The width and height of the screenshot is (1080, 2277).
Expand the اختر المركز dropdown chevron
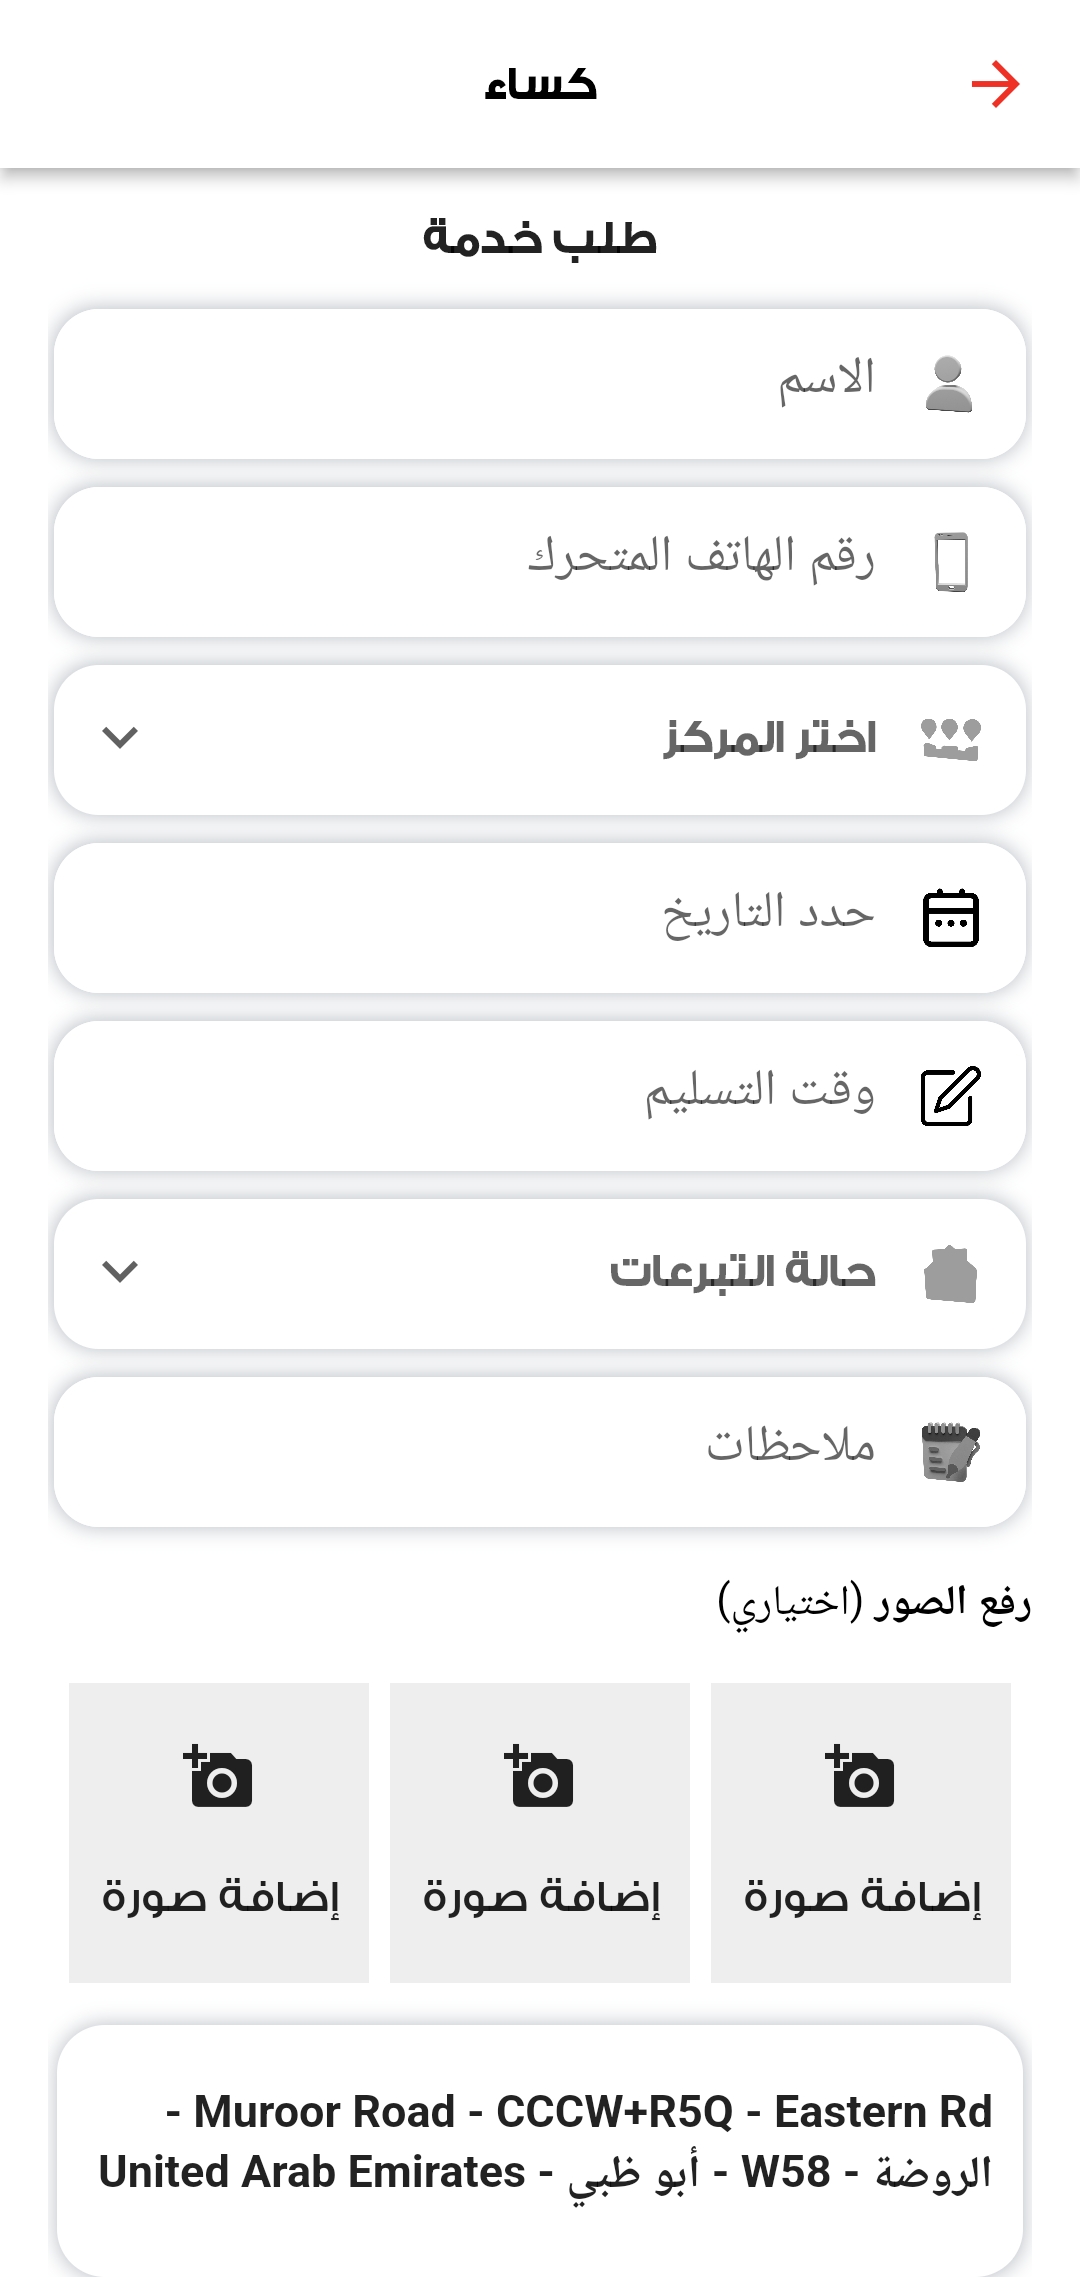[120, 738]
